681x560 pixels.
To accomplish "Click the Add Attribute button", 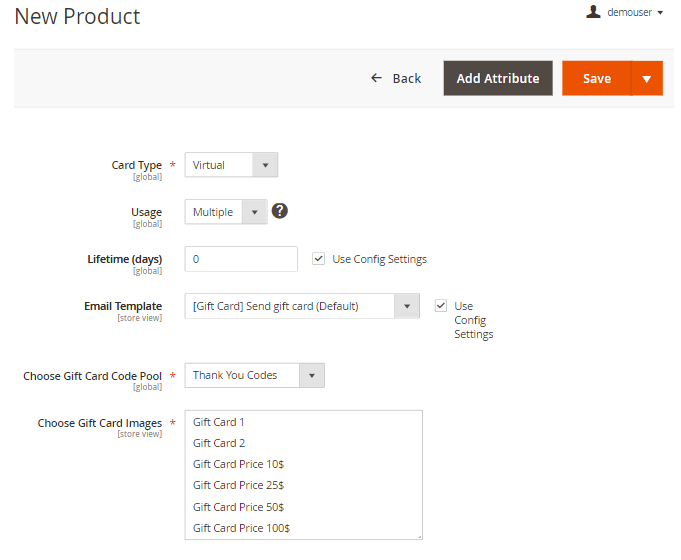I will (x=498, y=78).
